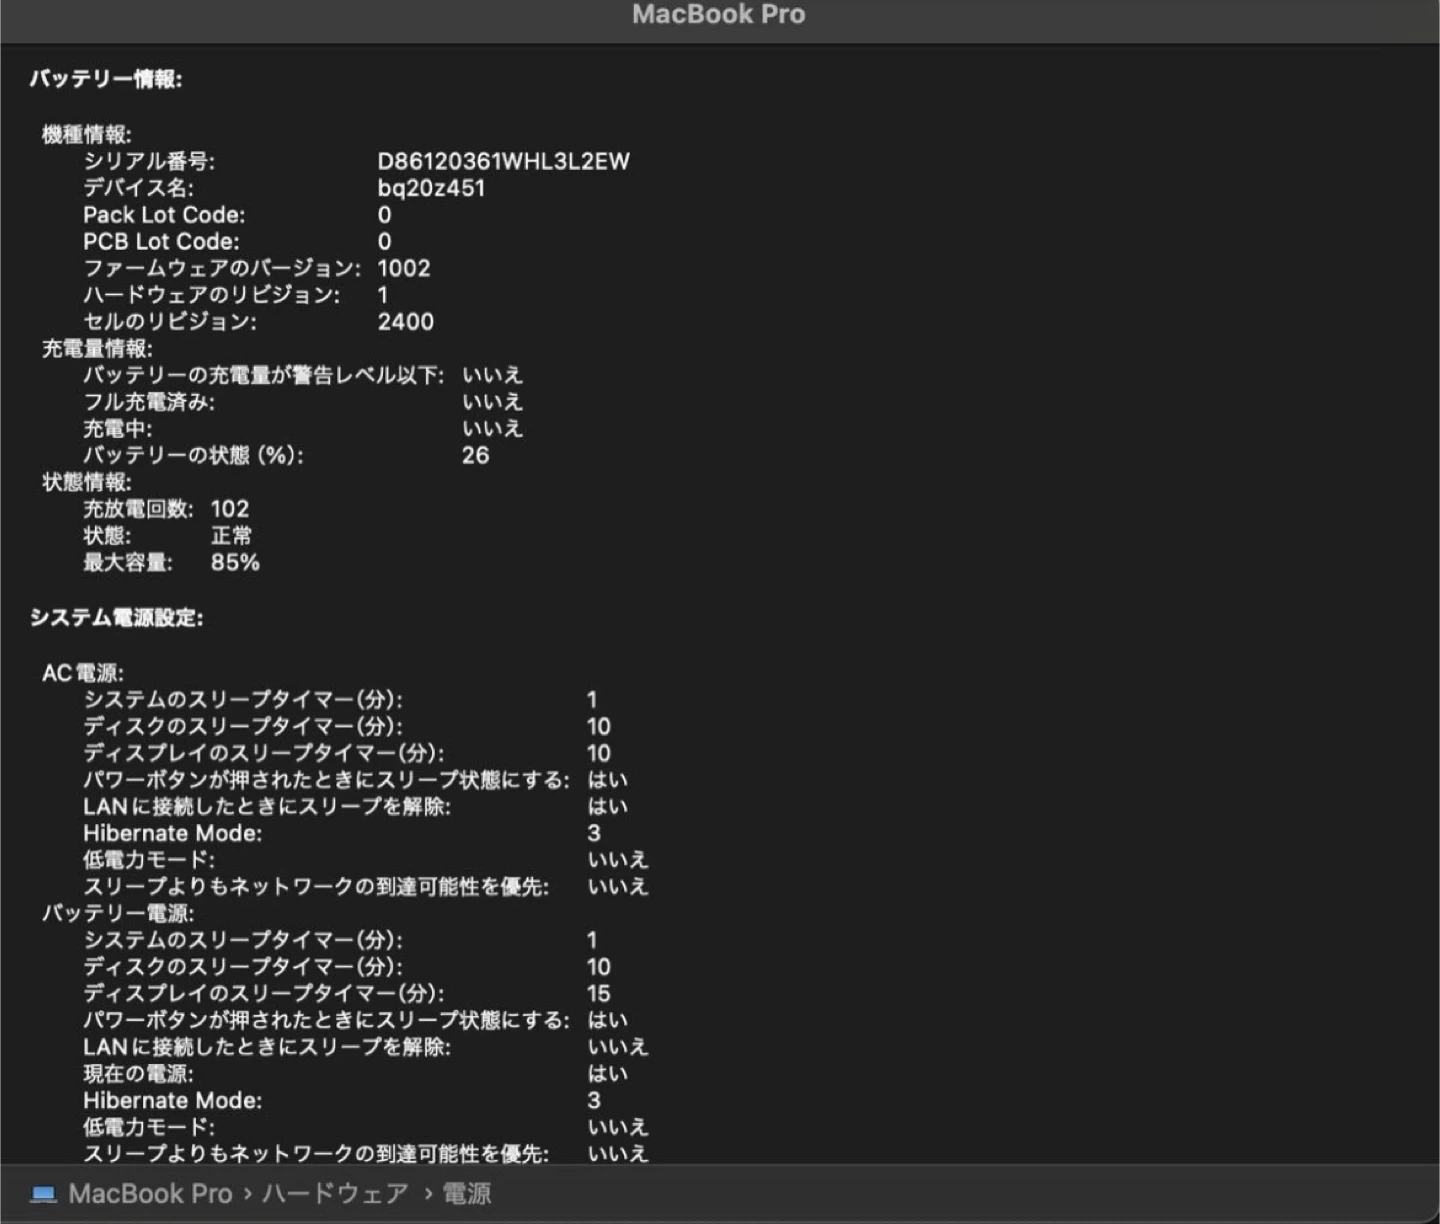This screenshot has width=1440, height=1224.
Task: Click the laptop icon in the path bar
Action: pyautogui.click(x=43, y=1194)
